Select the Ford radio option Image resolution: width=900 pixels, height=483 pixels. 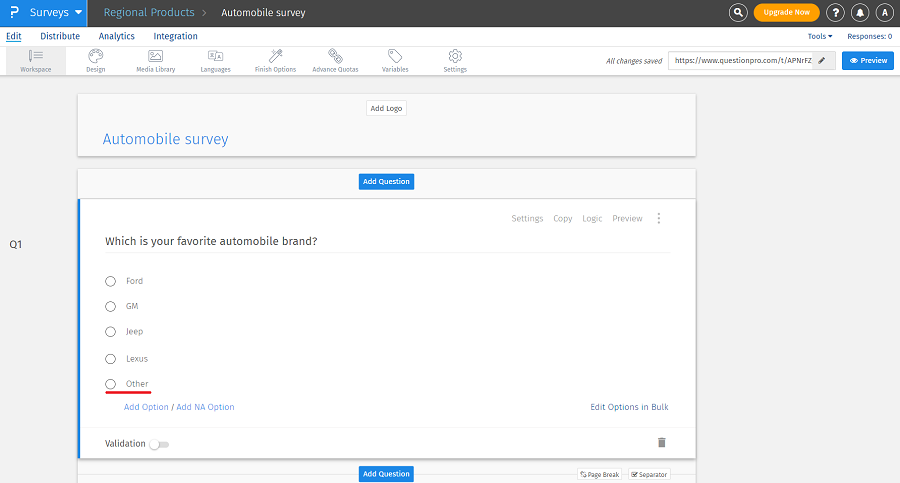tap(111, 281)
